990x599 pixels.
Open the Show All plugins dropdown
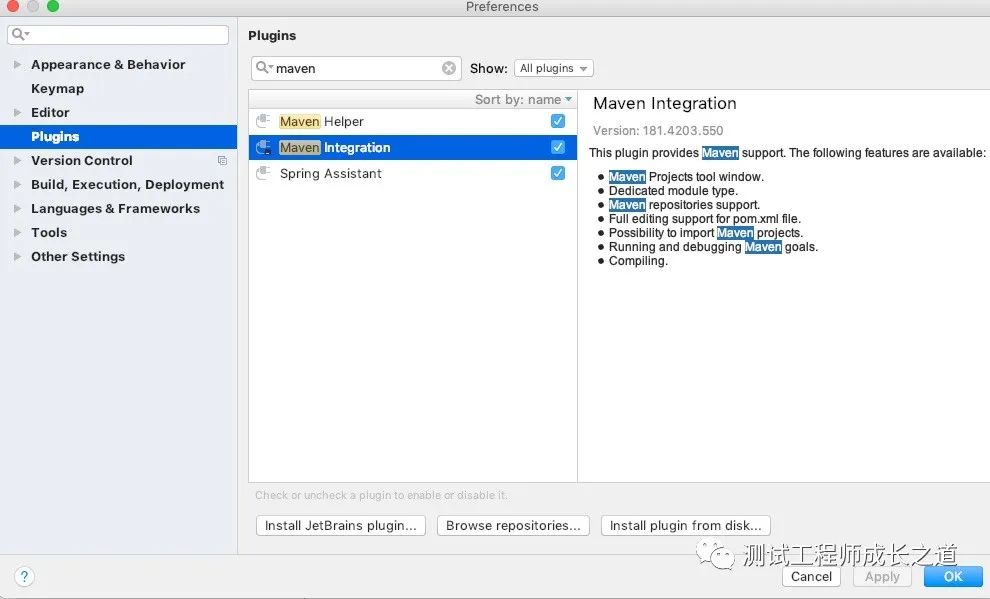point(554,68)
